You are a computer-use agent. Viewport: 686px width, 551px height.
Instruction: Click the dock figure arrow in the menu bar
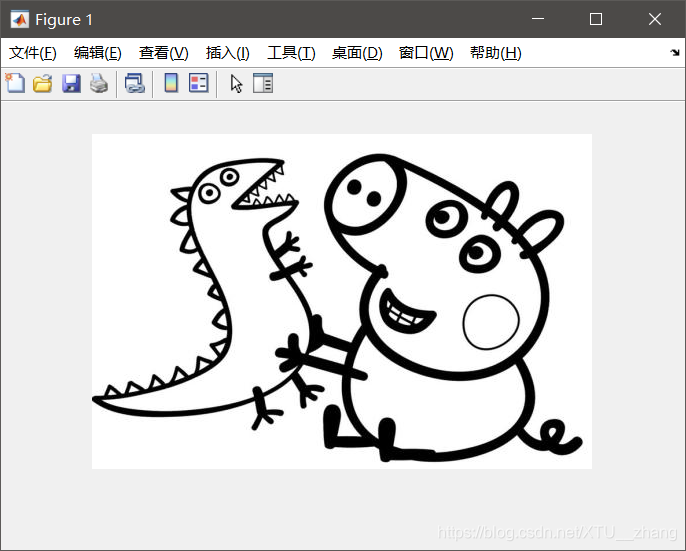pos(675,53)
